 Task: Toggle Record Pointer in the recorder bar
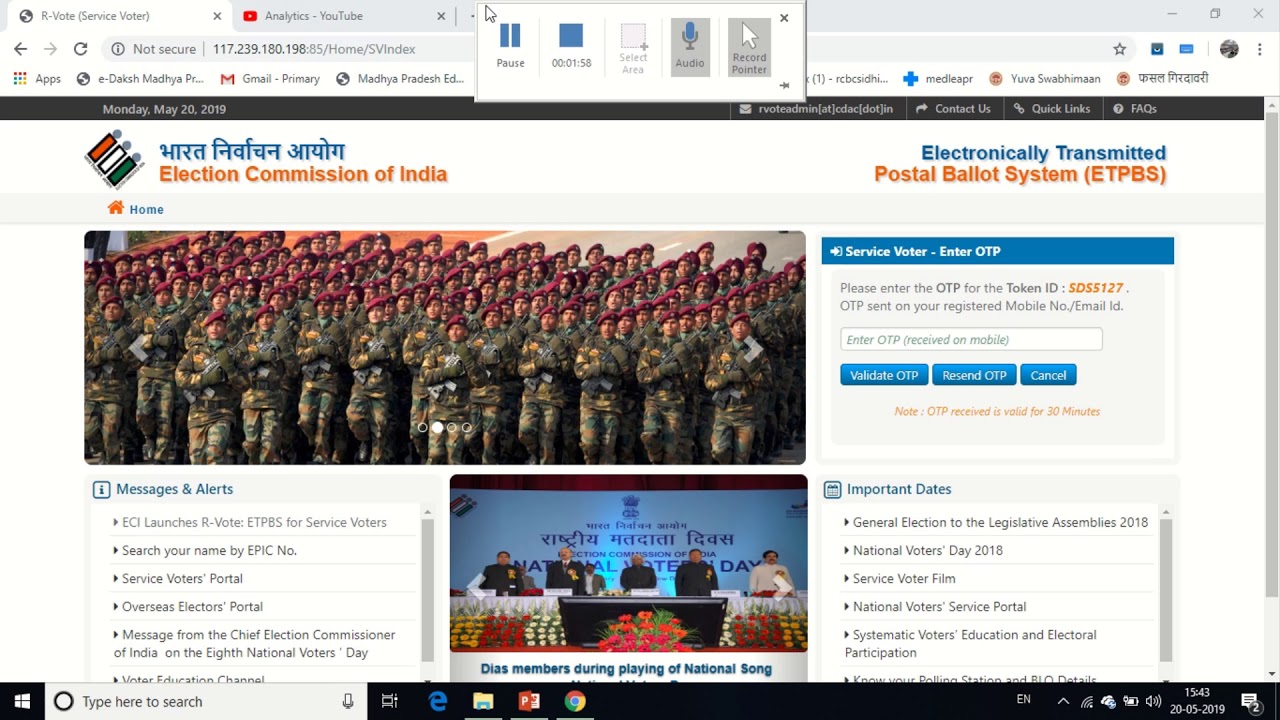coord(749,46)
